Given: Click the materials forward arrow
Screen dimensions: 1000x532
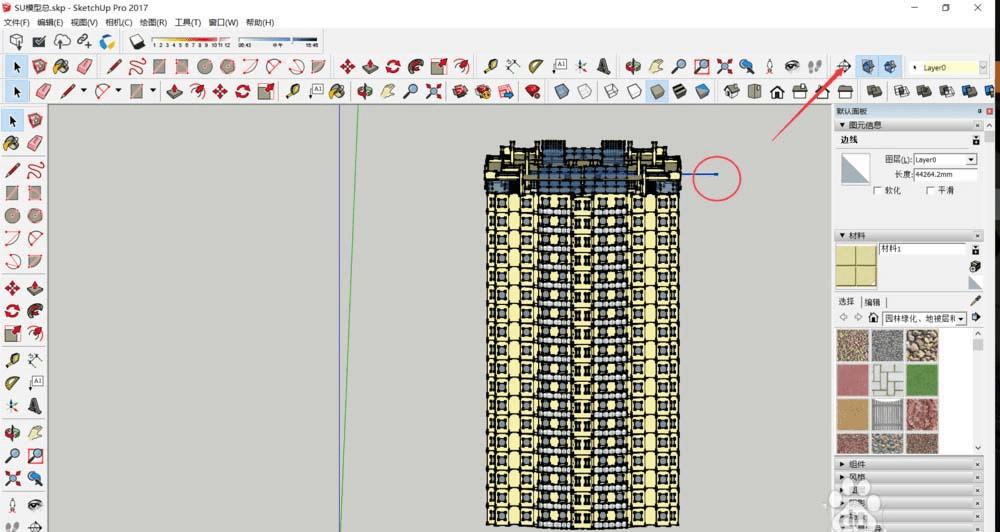Looking at the screenshot, I should point(858,318).
